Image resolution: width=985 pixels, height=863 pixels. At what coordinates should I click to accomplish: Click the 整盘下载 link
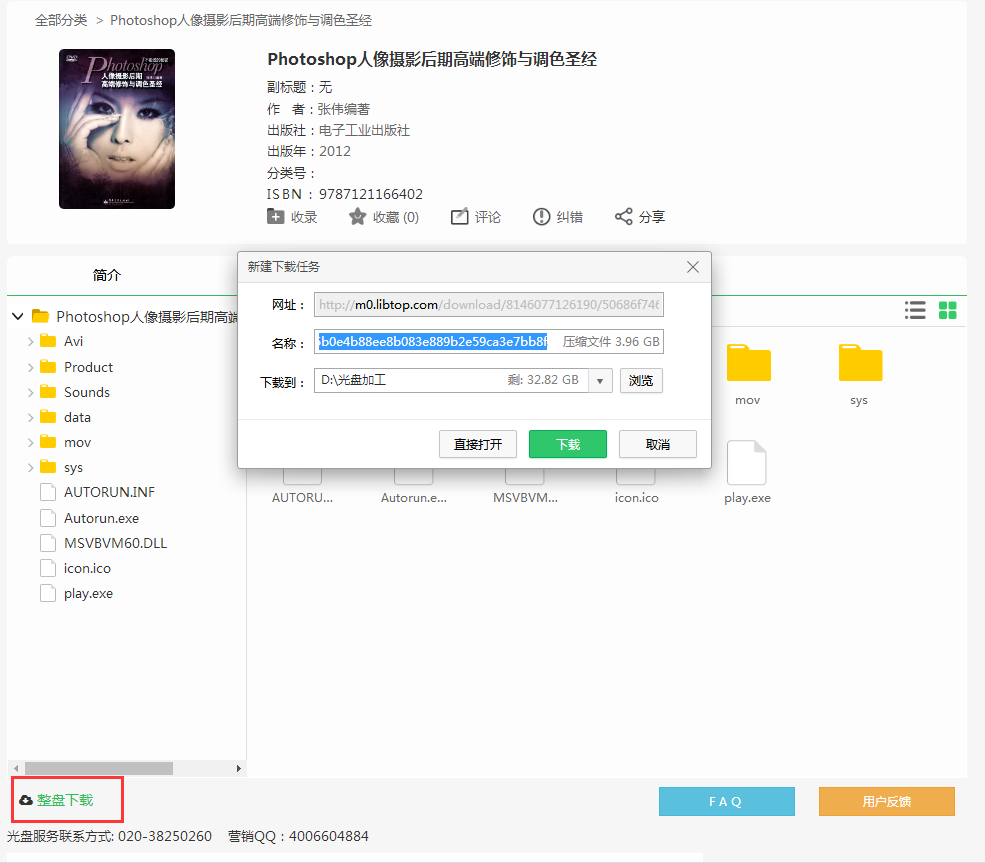(x=65, y=800)
